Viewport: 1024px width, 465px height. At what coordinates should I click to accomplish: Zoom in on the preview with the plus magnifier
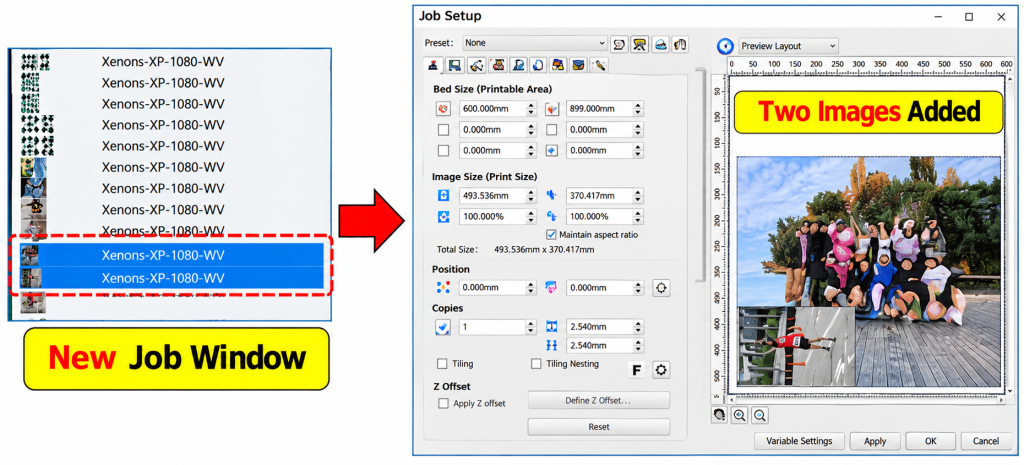click(740, 415)
